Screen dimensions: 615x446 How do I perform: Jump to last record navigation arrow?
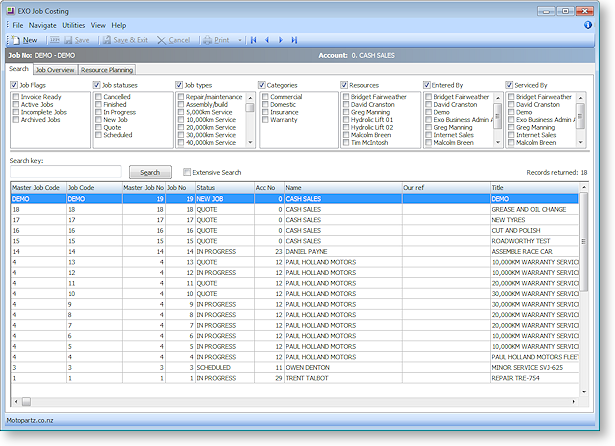tap(293, 39)
